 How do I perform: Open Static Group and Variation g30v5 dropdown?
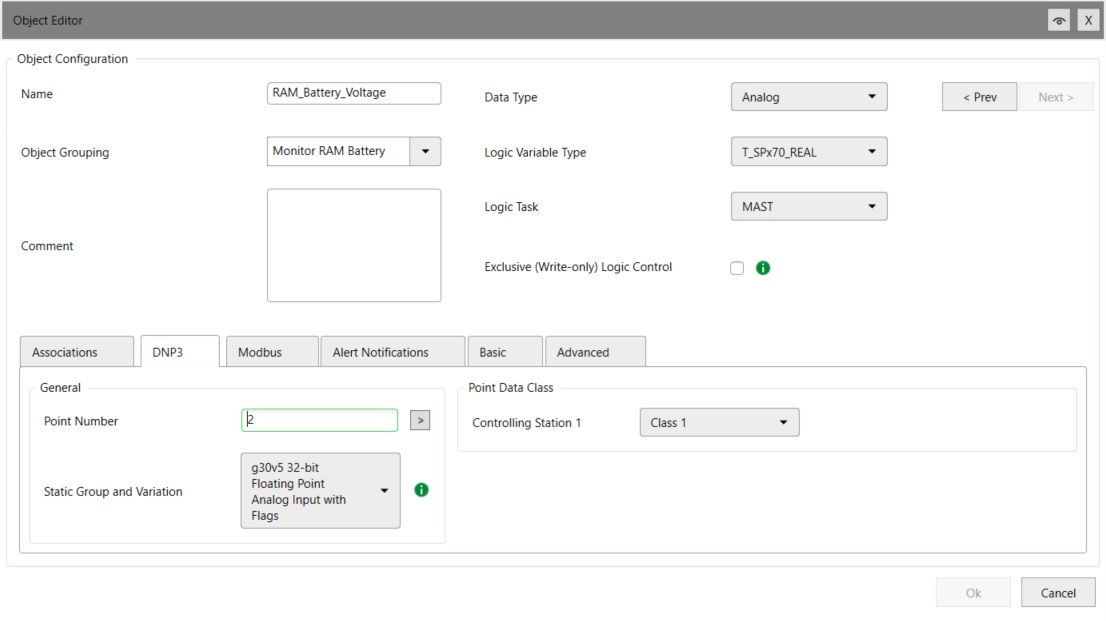coord(320,490)
